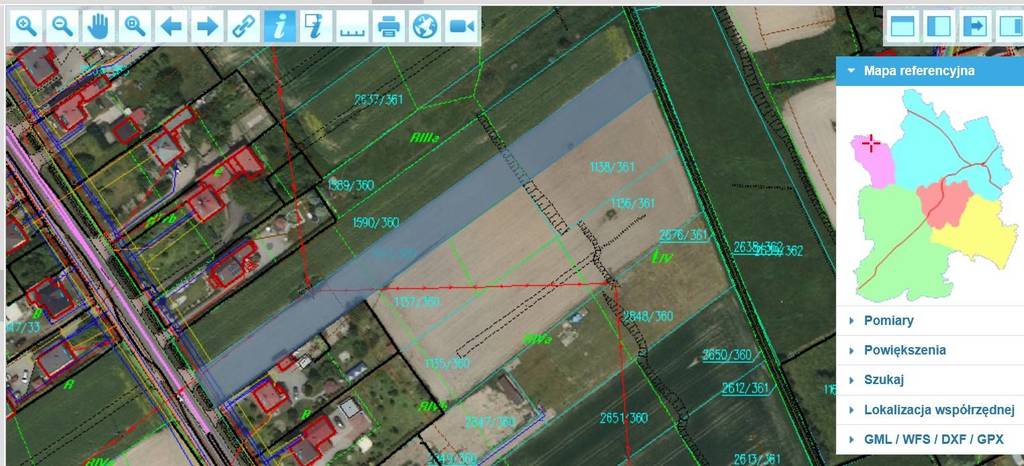Viewport: 1024px width, 466px height.
Task: Expand the Pomiary section
Action: click(889, 321)
